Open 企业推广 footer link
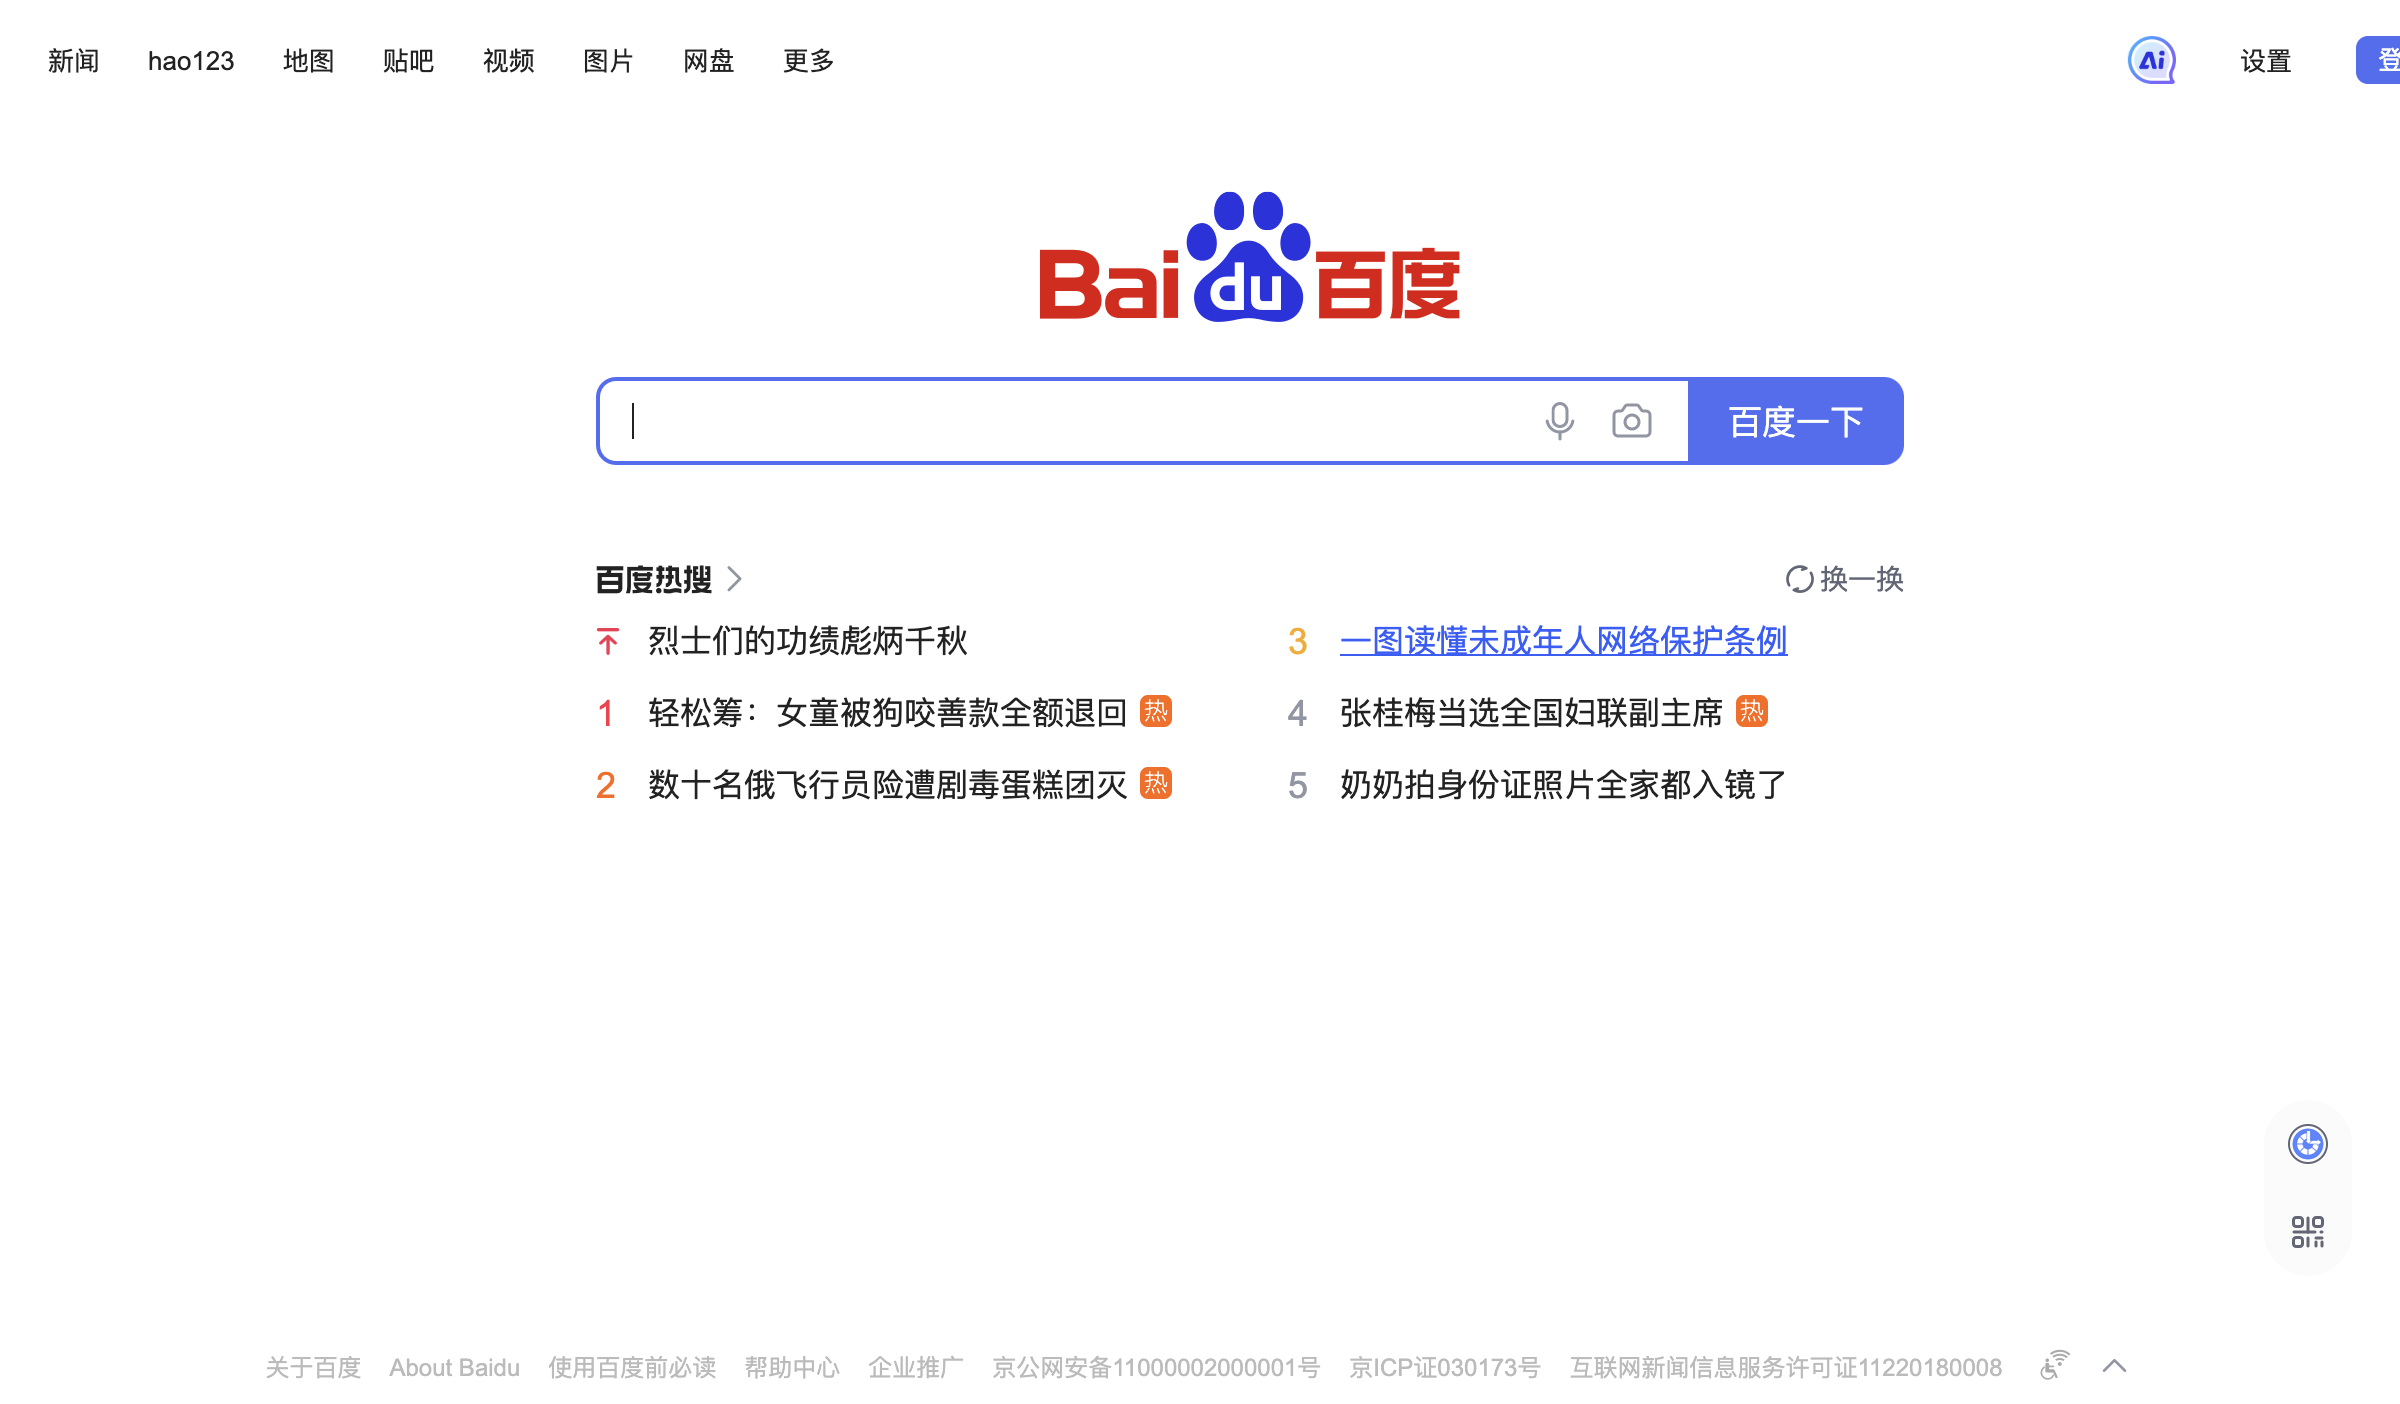The image size is (2400, 1404). 916,1367
